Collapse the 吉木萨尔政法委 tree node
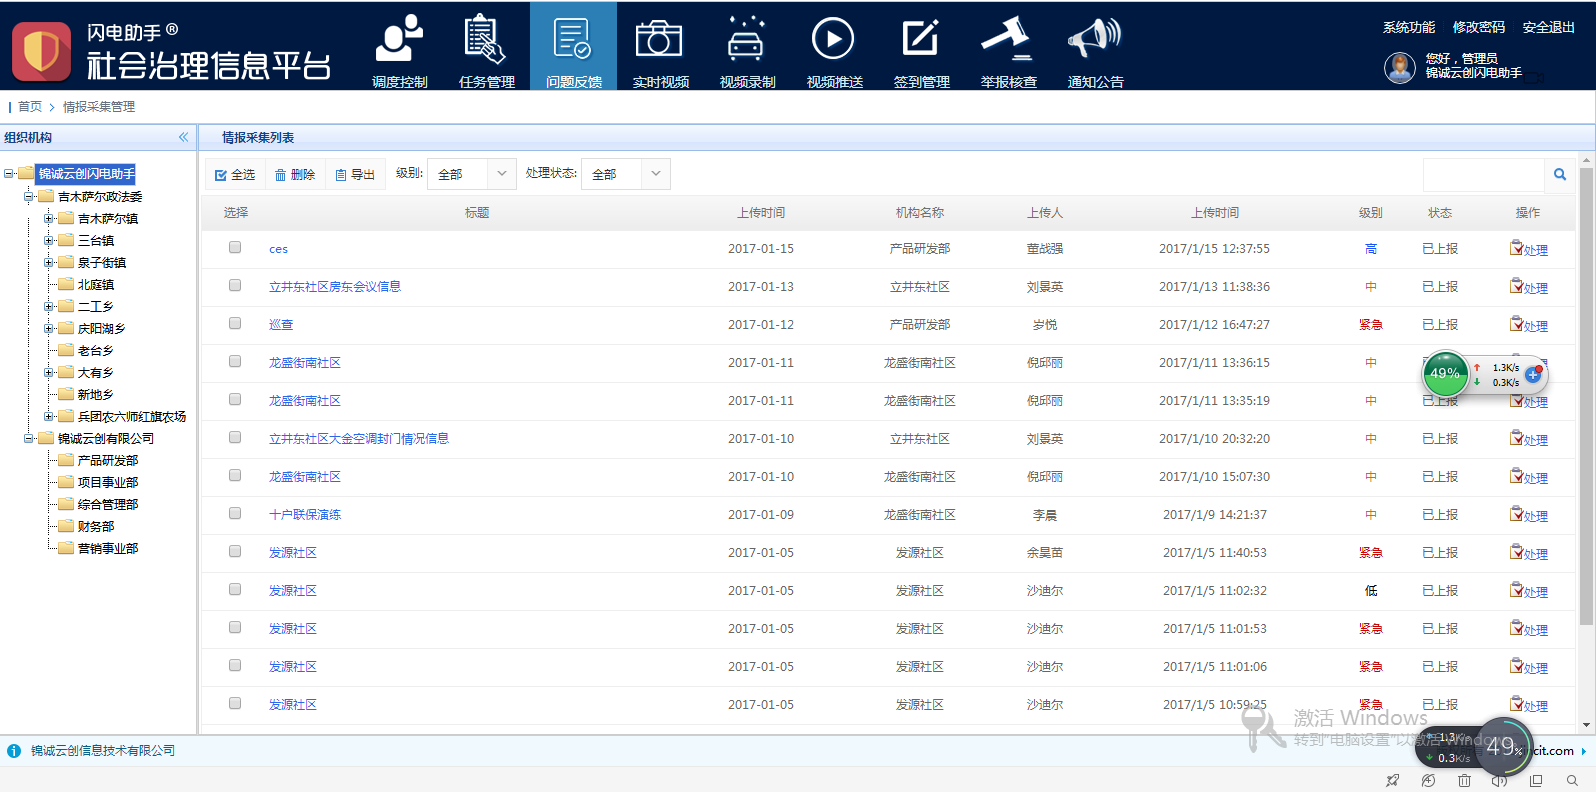 pos(29,197)
